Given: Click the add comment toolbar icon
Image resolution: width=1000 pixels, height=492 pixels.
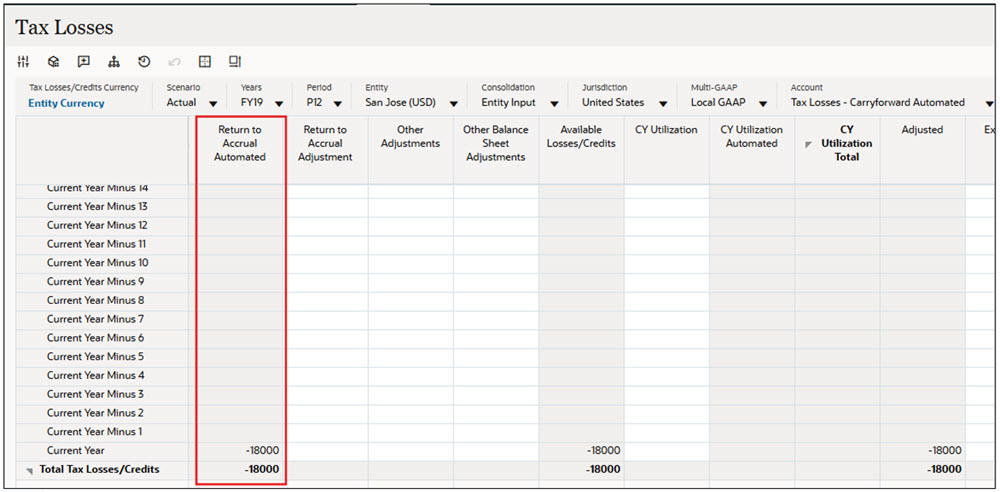Looking at the screenshot, I should pos(84,62).
